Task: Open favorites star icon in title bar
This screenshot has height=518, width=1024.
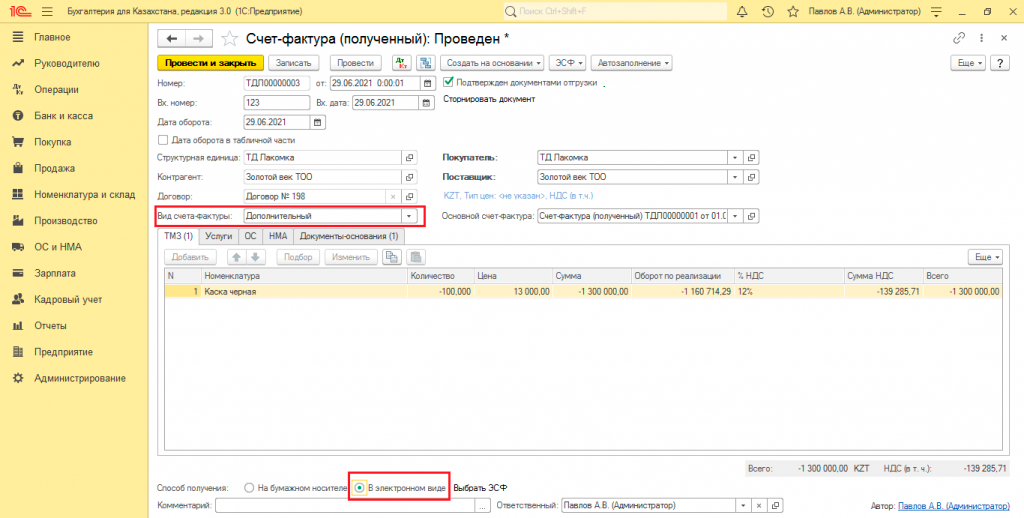Action: [793, 12]
